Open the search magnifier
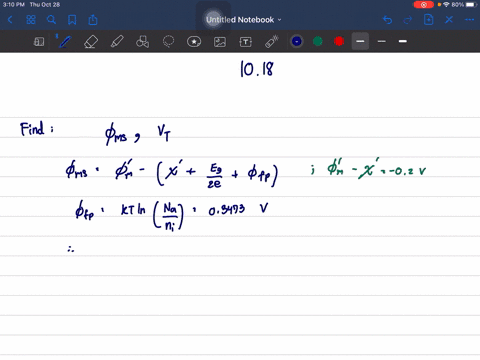480x360 pixels. pos(51,20)
